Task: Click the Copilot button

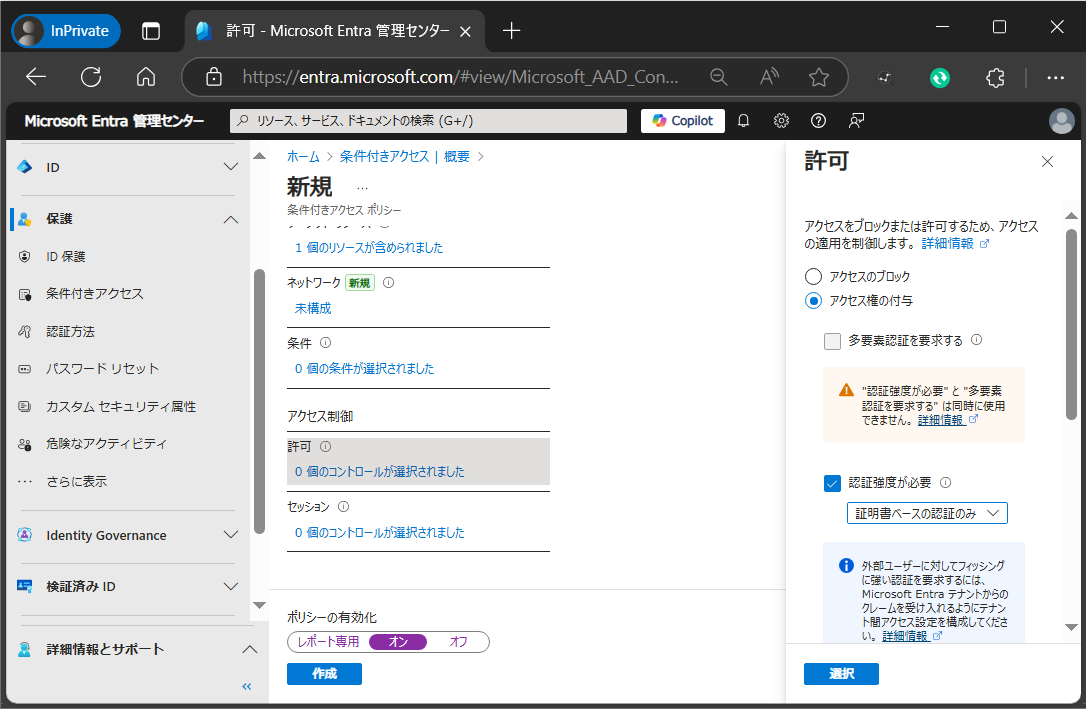Action: tap(683, 121)
